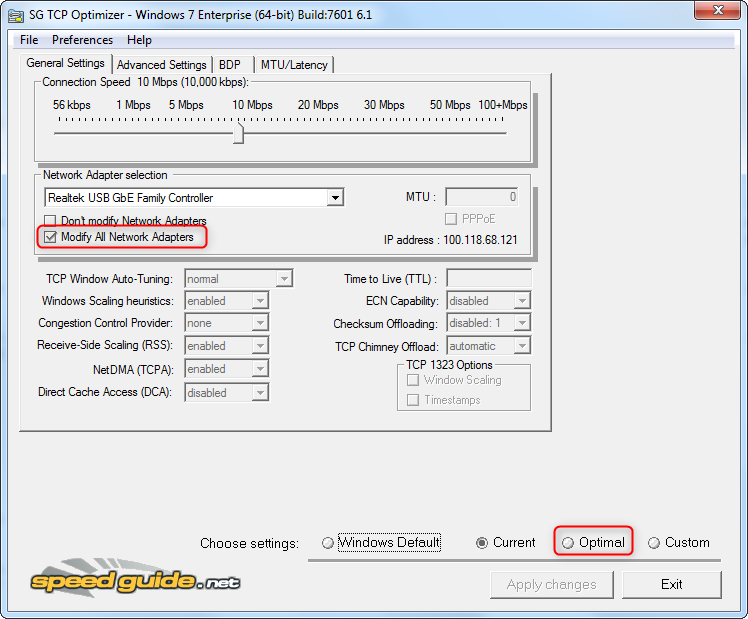Open the File menu
748x619 pixels.
click(x=29, y=40)
